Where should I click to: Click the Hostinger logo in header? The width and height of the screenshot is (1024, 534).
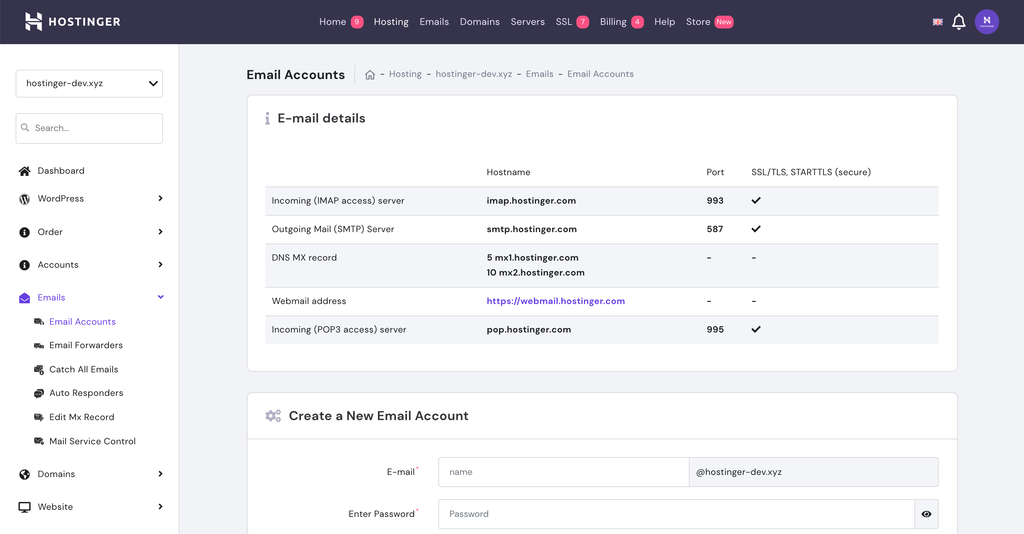72,21
